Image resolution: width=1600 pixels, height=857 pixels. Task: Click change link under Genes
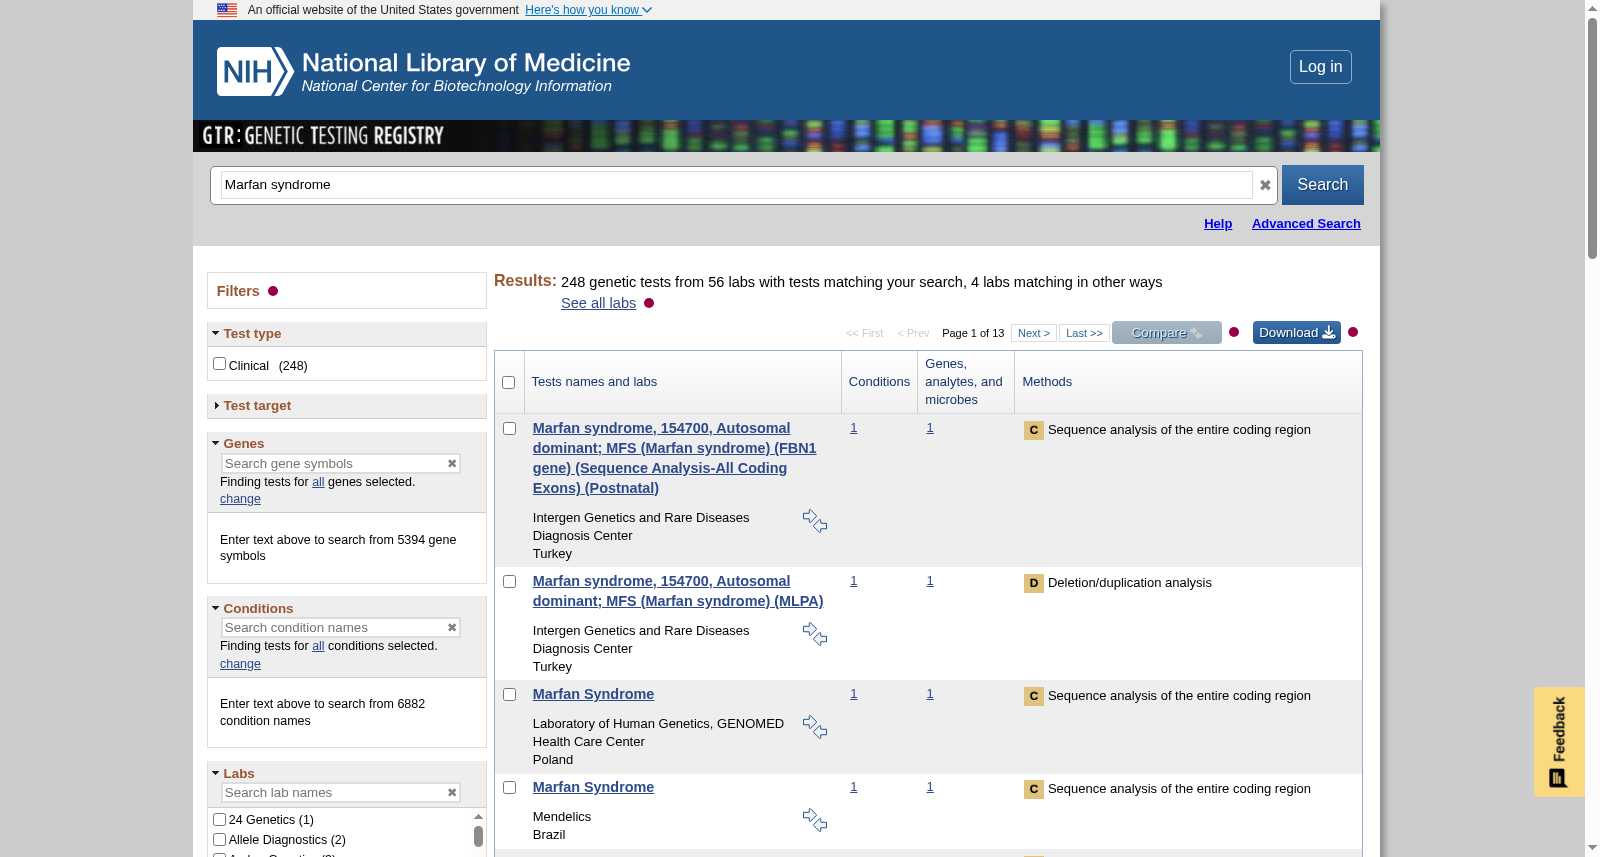tap(240, 499)
